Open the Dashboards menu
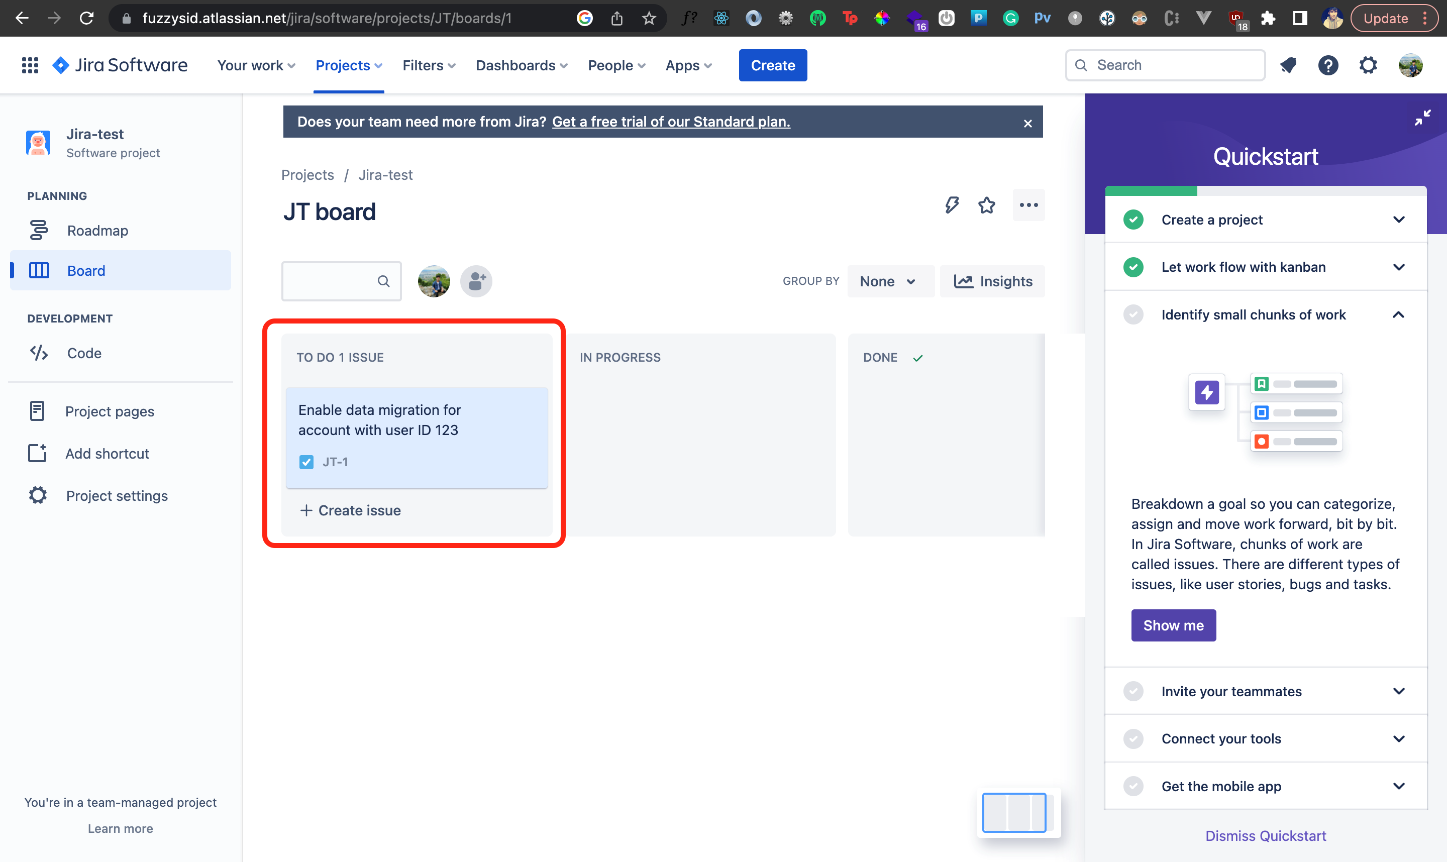Image resolution: width=1447 pixels, height=862 pixels. point(520,64)
